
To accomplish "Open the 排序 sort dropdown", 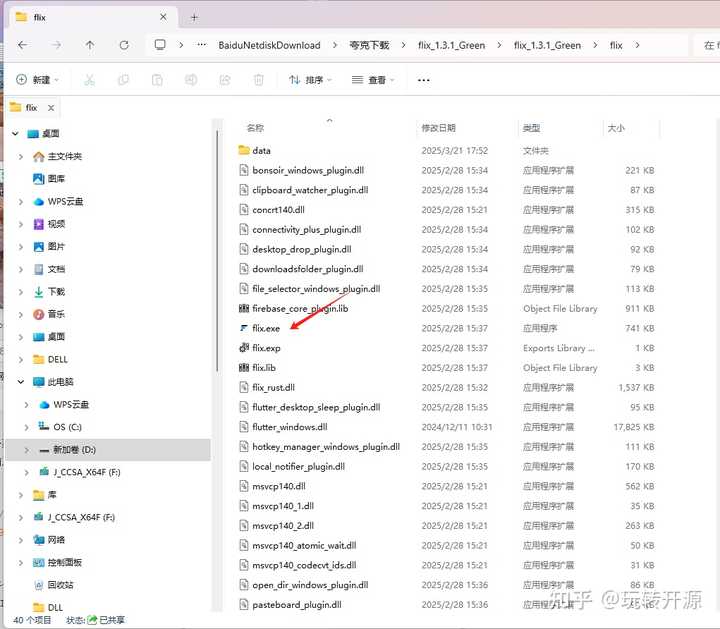I will pos(310,80).
